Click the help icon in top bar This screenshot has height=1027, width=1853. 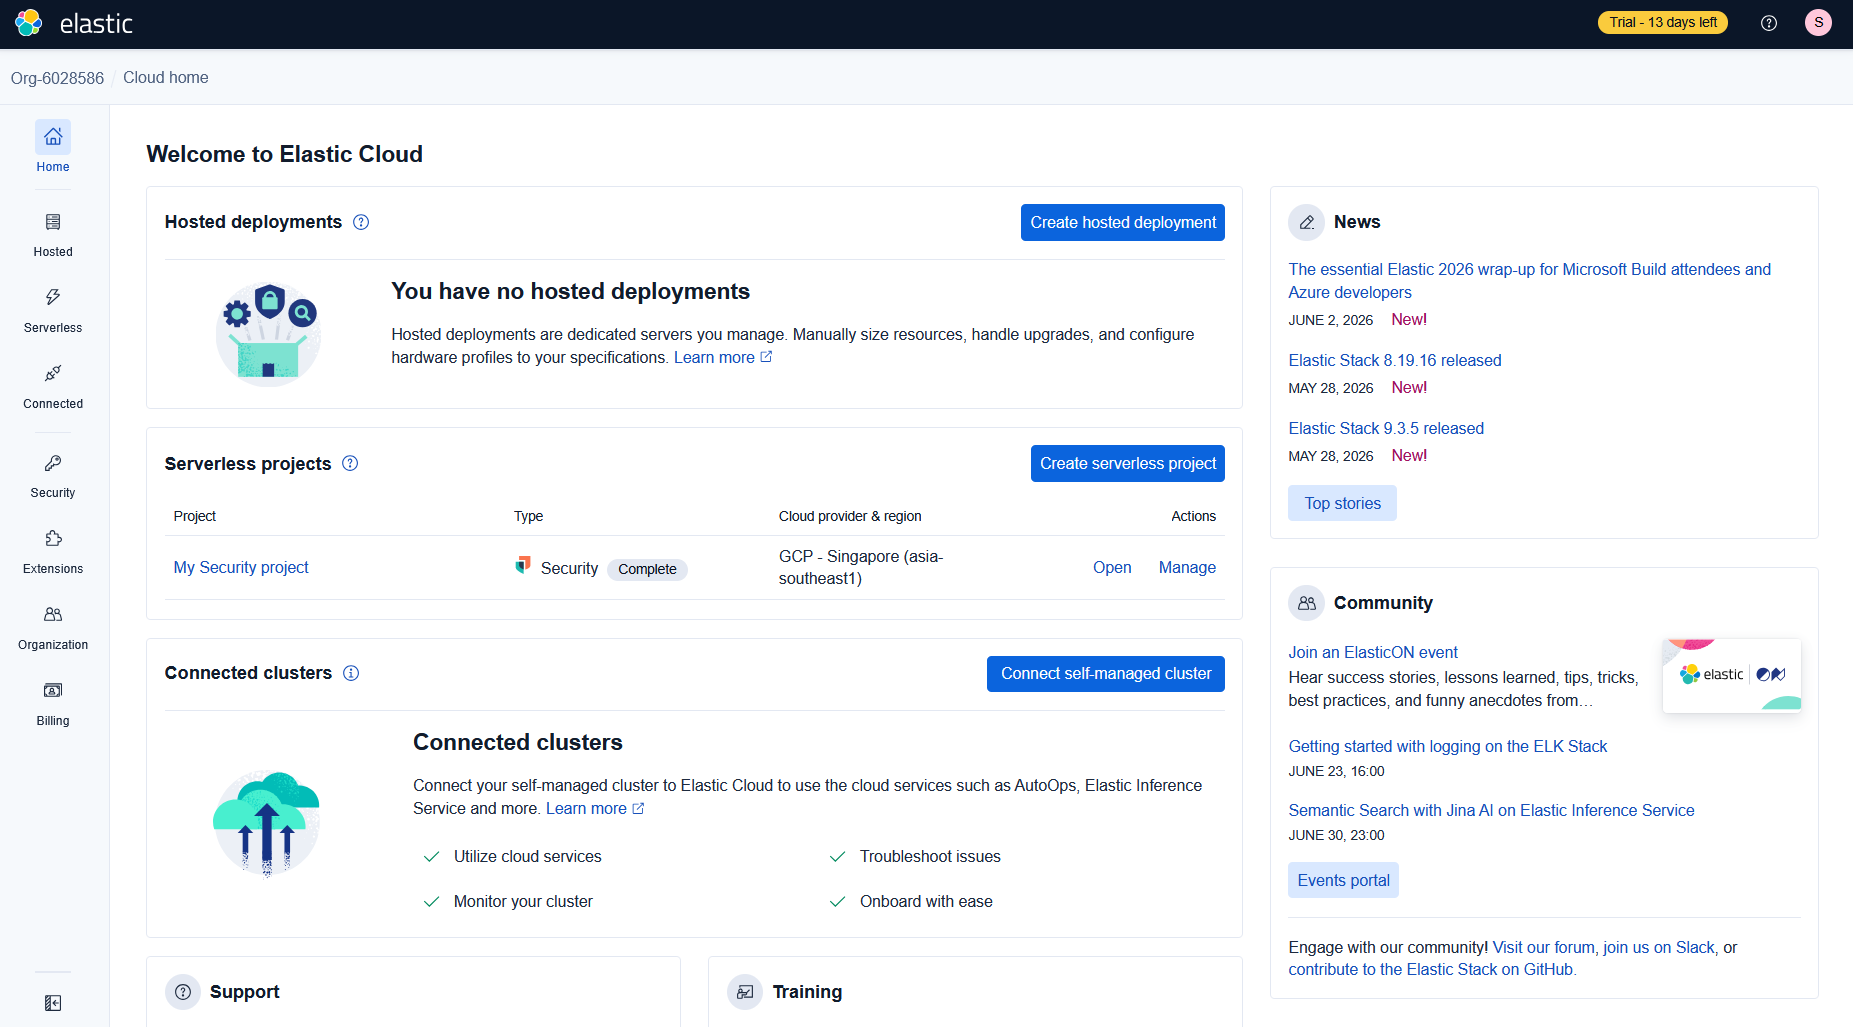[x=1769, y=23]
